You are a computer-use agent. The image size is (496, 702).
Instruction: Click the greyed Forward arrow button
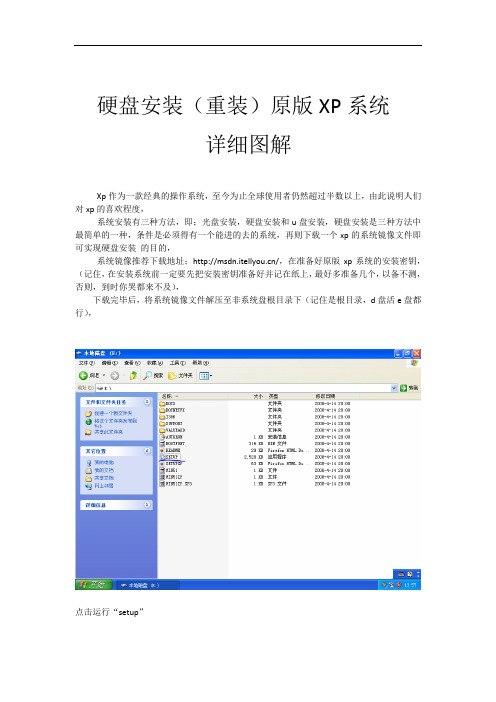[115, 376]
